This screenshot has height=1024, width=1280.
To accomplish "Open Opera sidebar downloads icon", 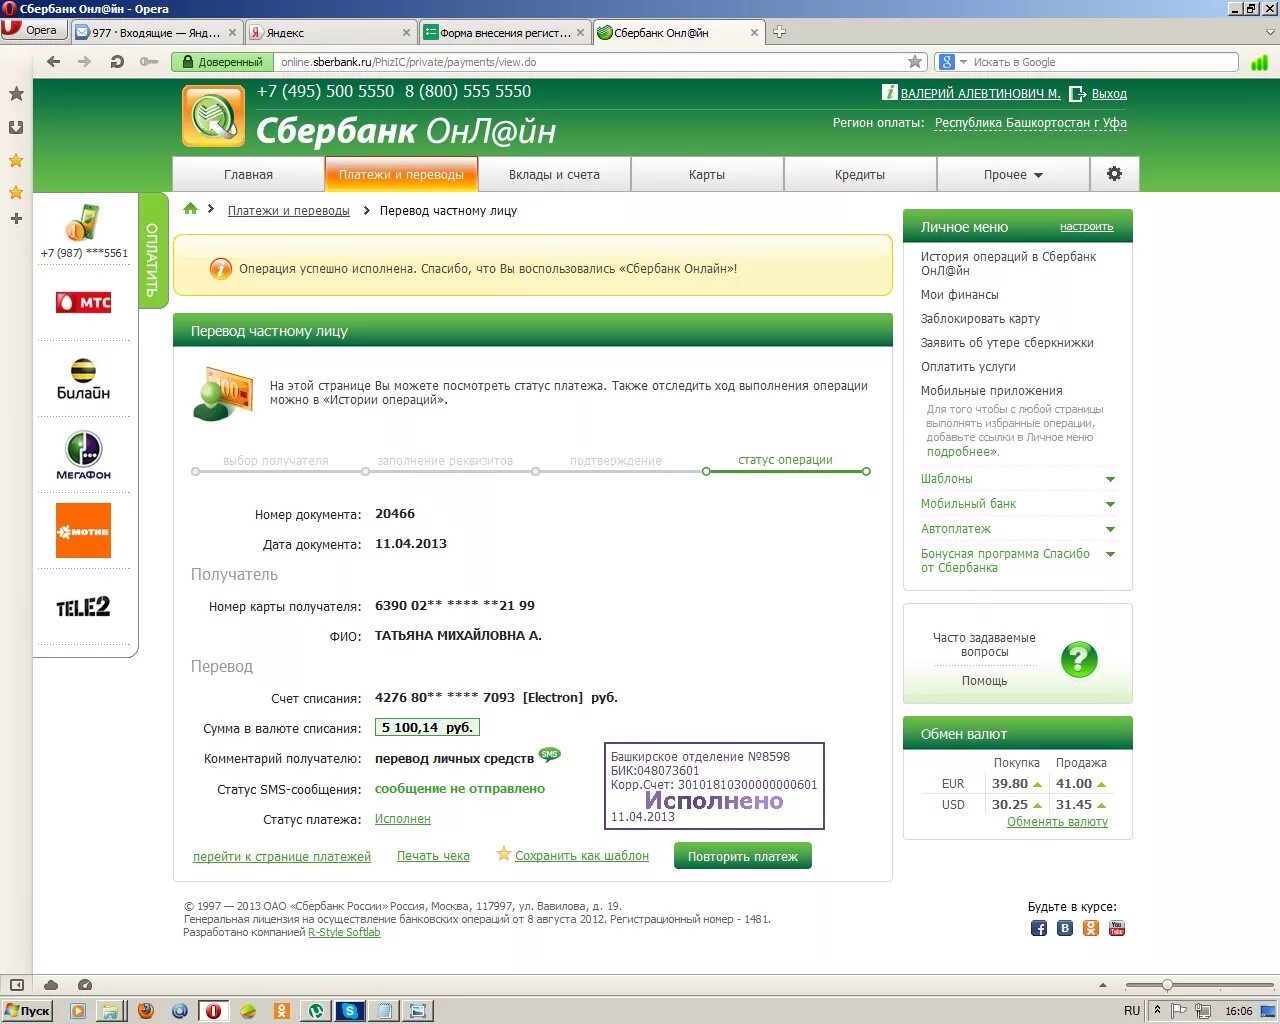I will pos(16,127).
